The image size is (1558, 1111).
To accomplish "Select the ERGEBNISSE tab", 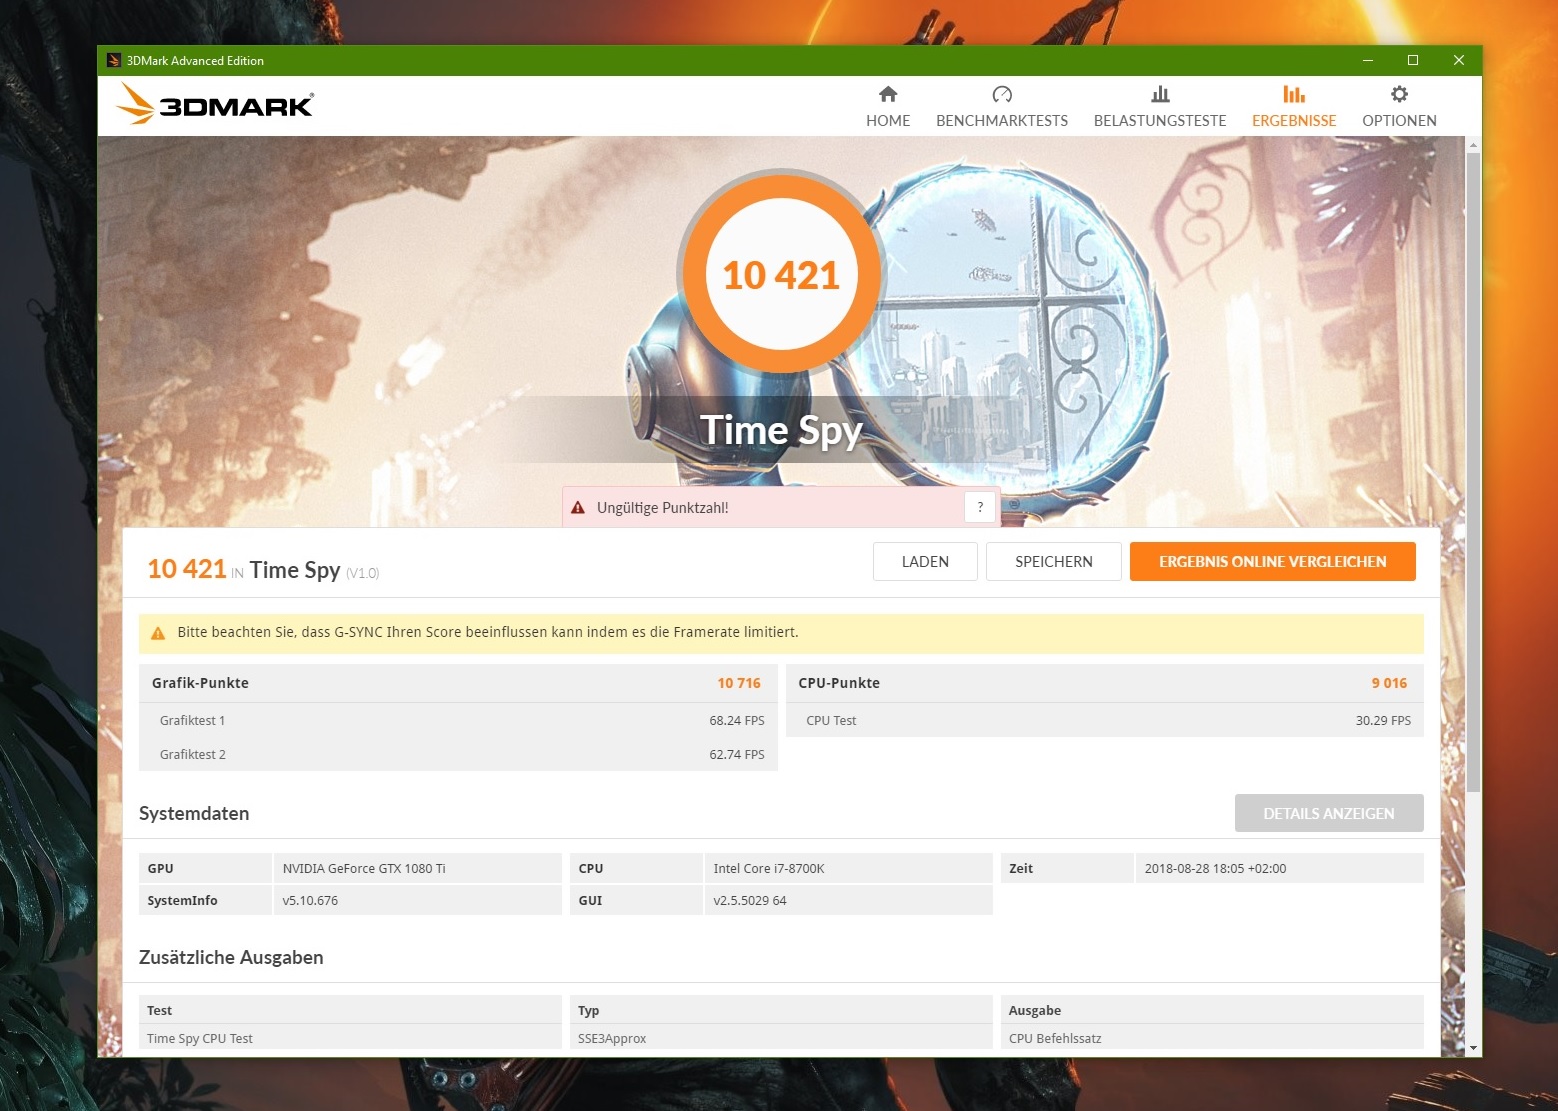I will tap(1294, 107).
